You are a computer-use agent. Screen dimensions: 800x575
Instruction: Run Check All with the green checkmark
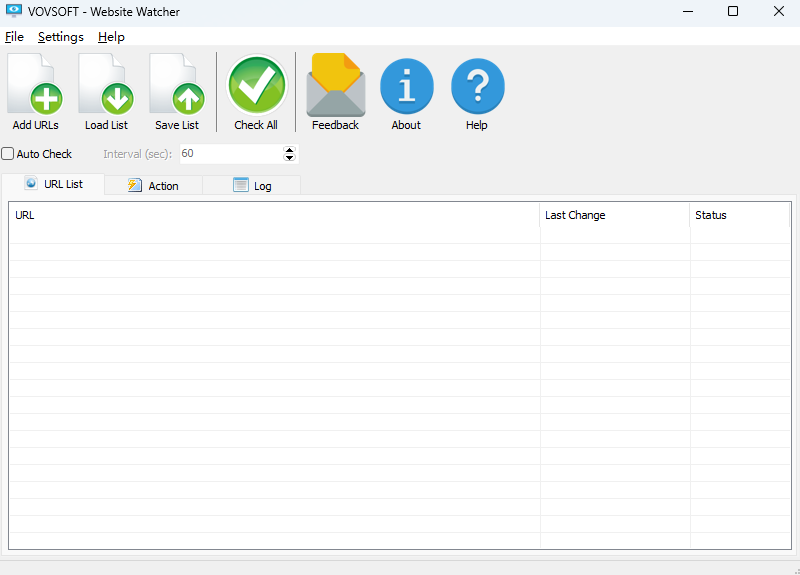256,92
